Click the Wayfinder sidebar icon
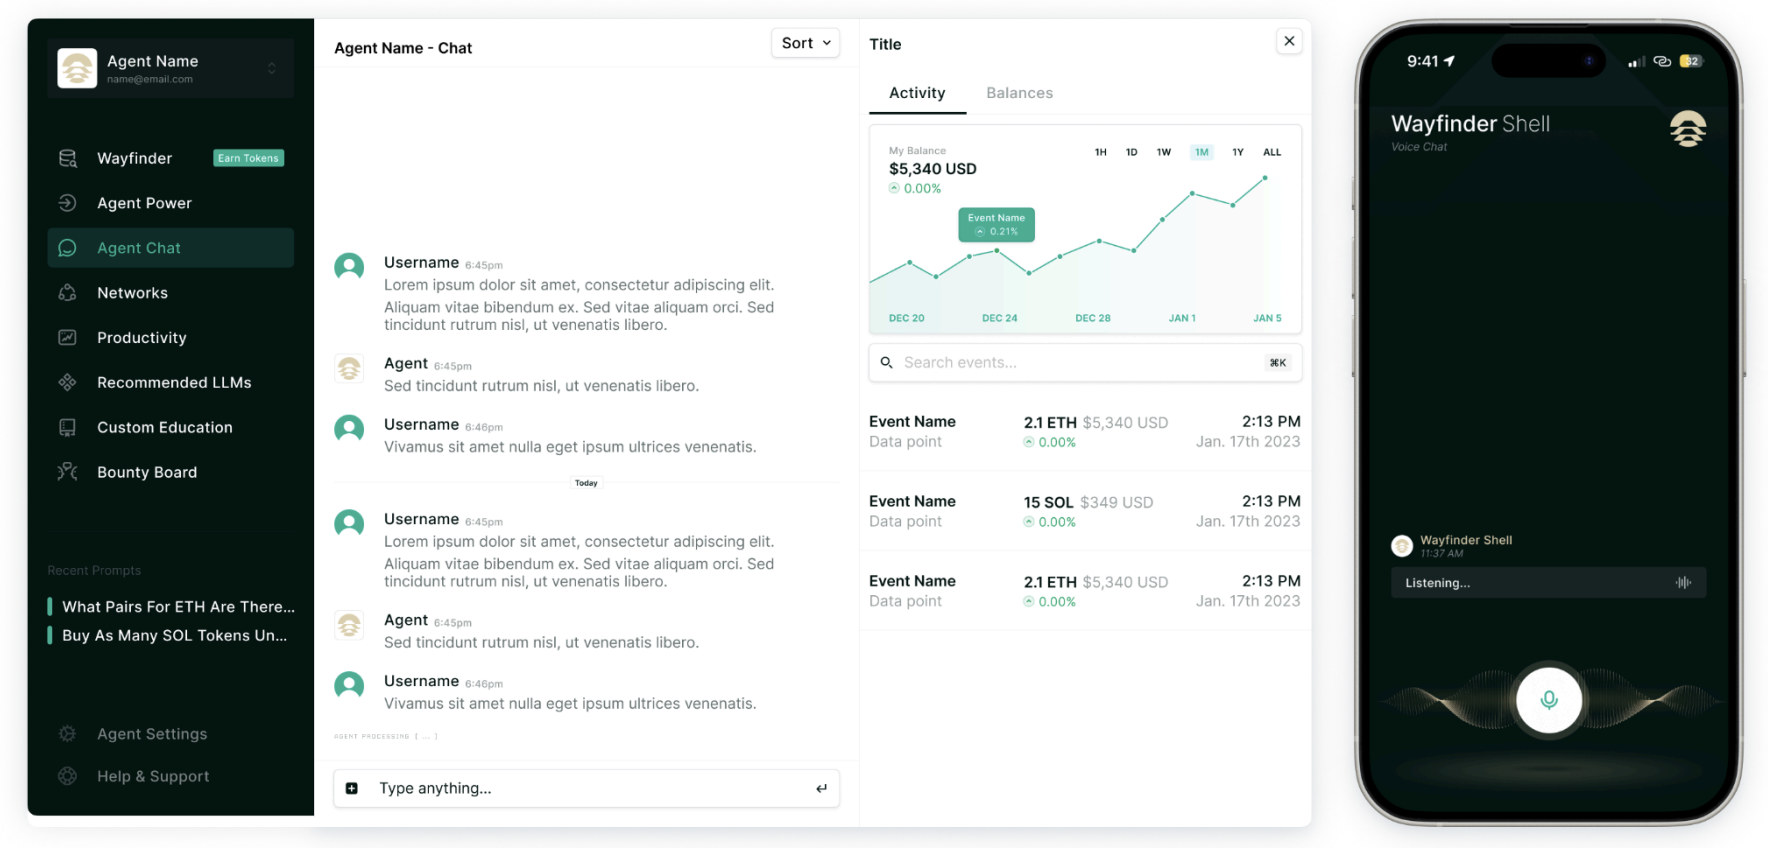Viewport: 1768px width, 848px height. click(68, 158)
